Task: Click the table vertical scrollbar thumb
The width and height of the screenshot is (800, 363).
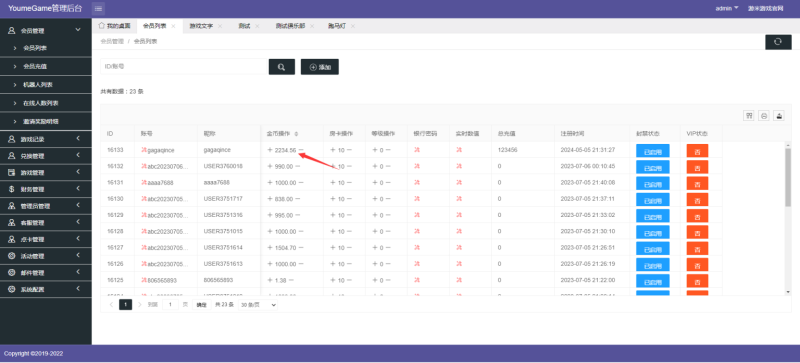Action: (x=788, y=178)
